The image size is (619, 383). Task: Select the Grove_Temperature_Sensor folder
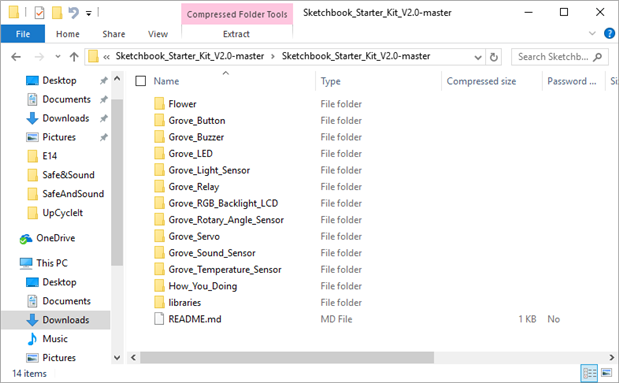pos(218,270)
